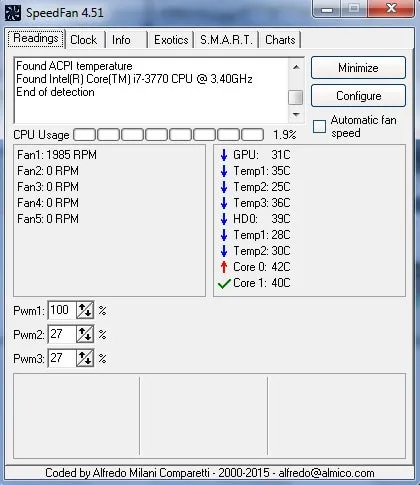
Task: Click the down arrow beside Temp1: 35C
Action: 224,171
